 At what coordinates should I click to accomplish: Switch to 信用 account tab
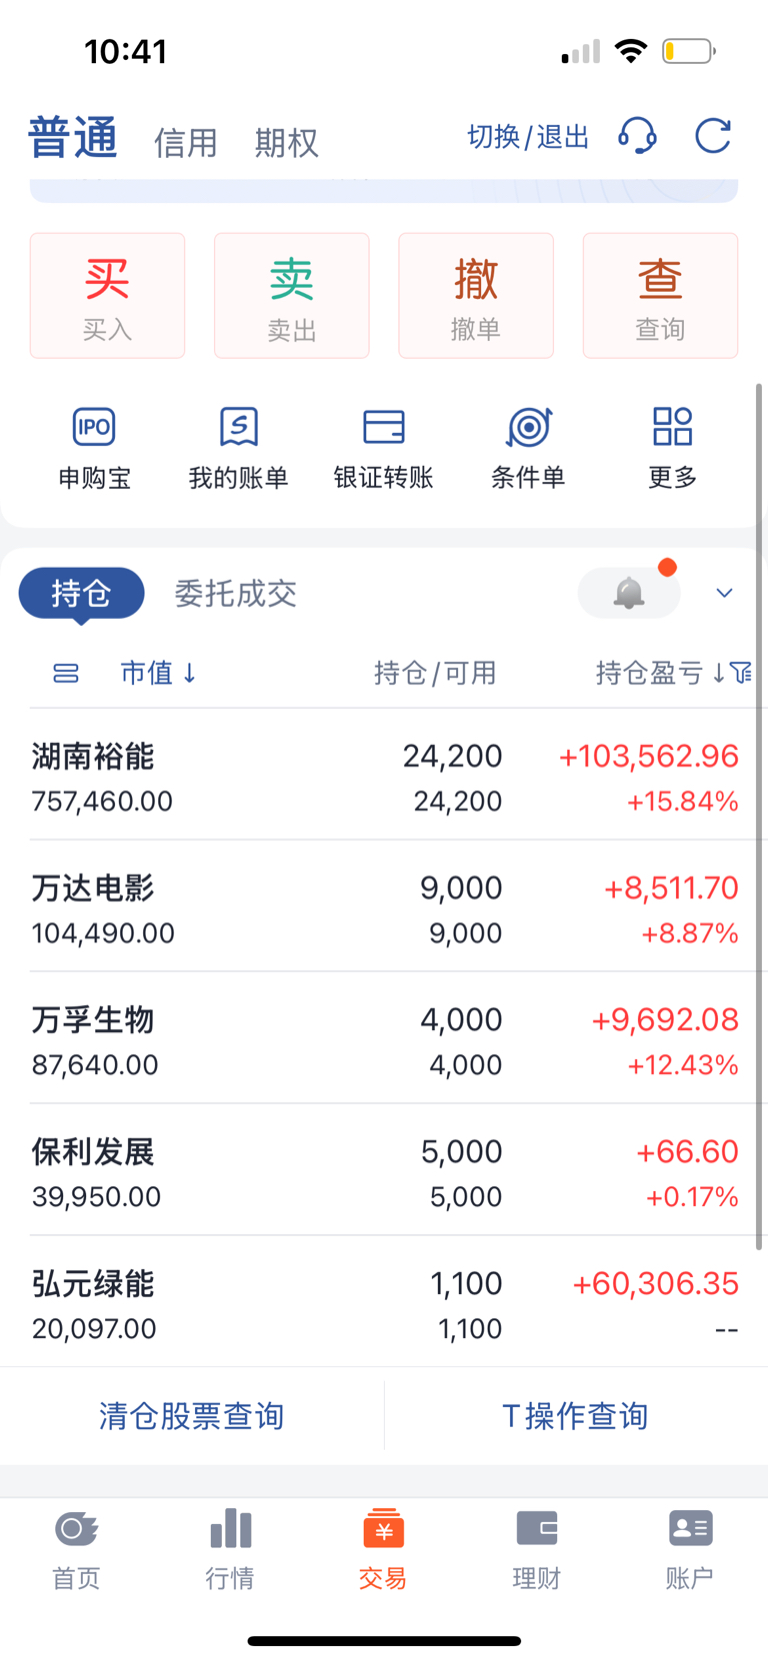coord(186,143)
